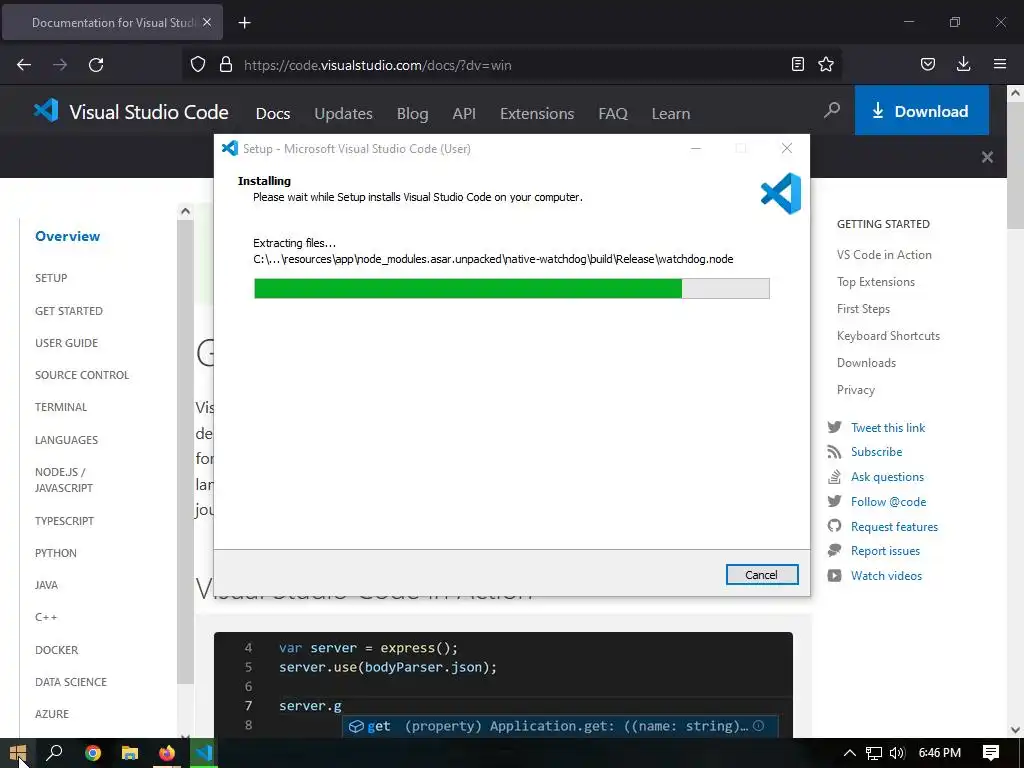Click the site security padlock icon
This screenshot has height=768, width=1024.
pyautogui.click(x=226, y=65)
